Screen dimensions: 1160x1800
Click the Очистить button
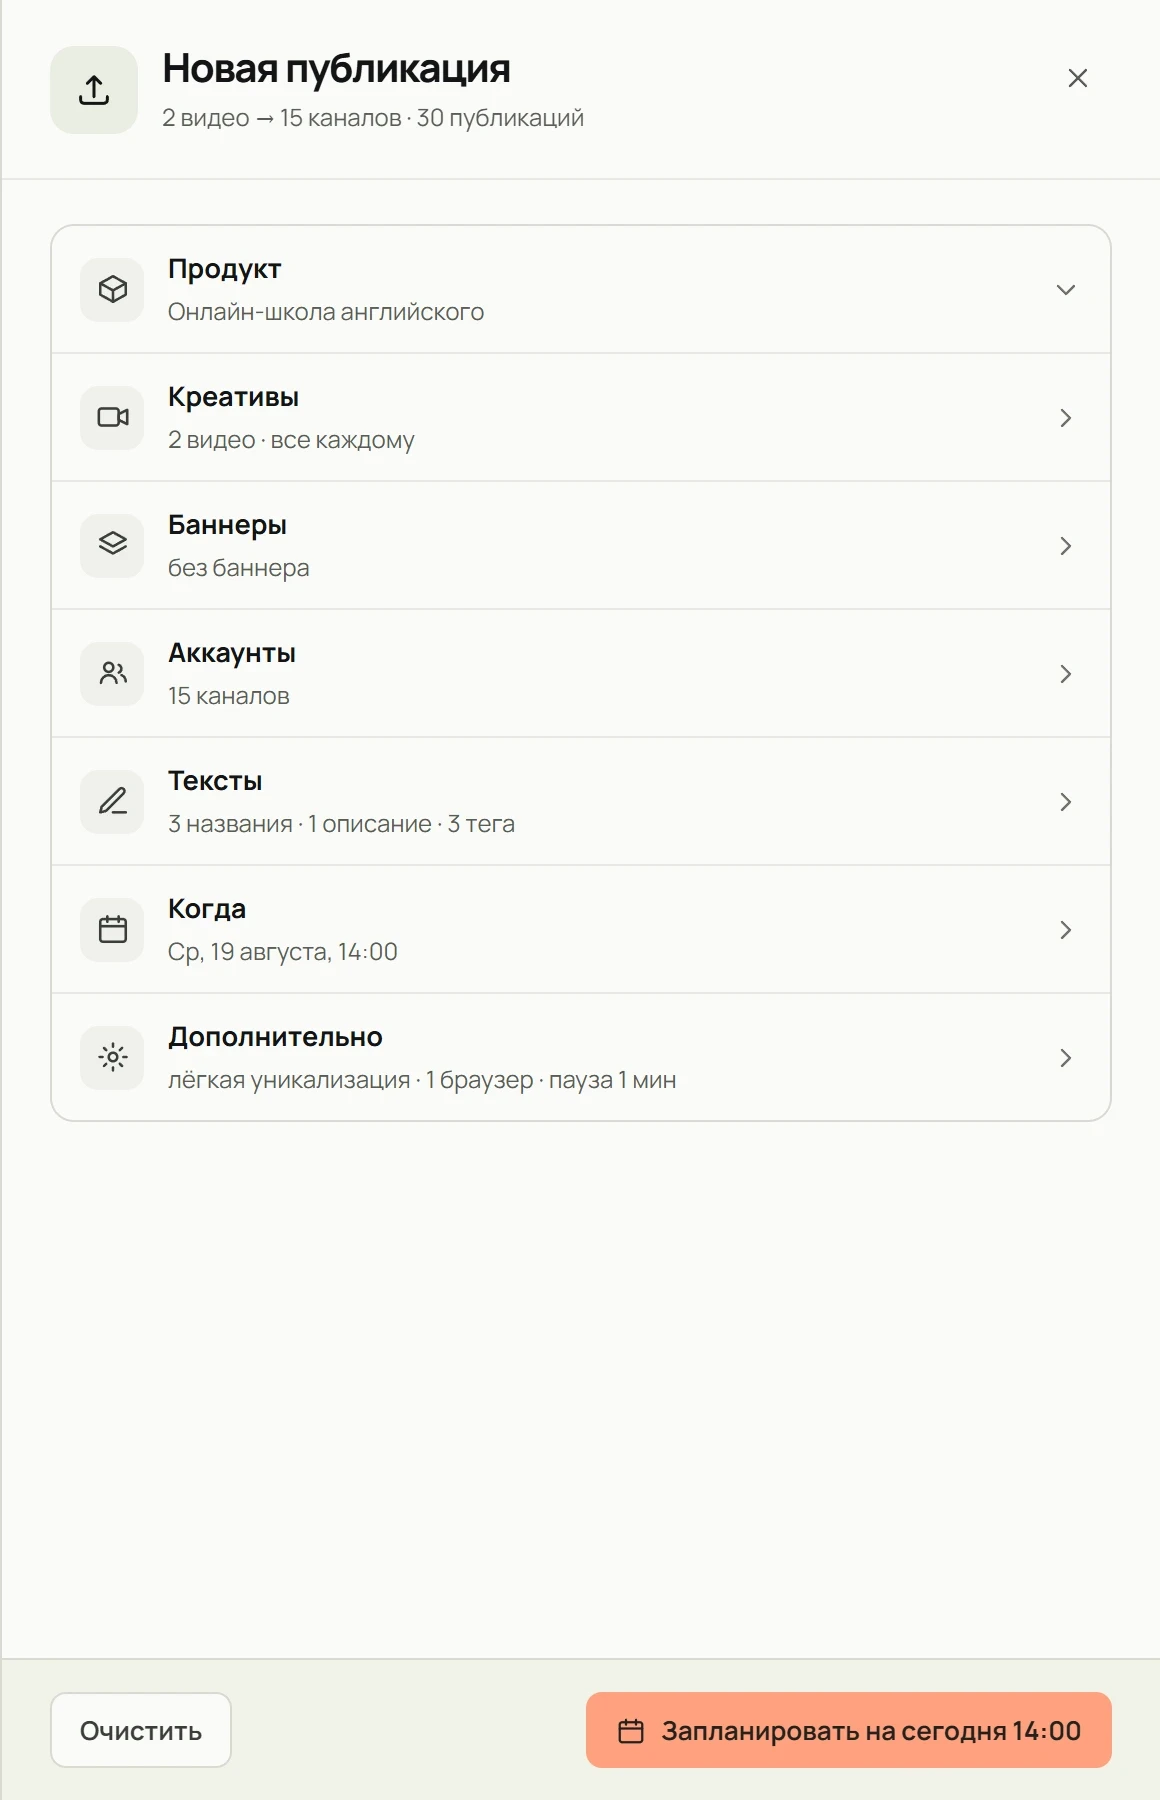pyautogui.click(x=141, y=1730)
